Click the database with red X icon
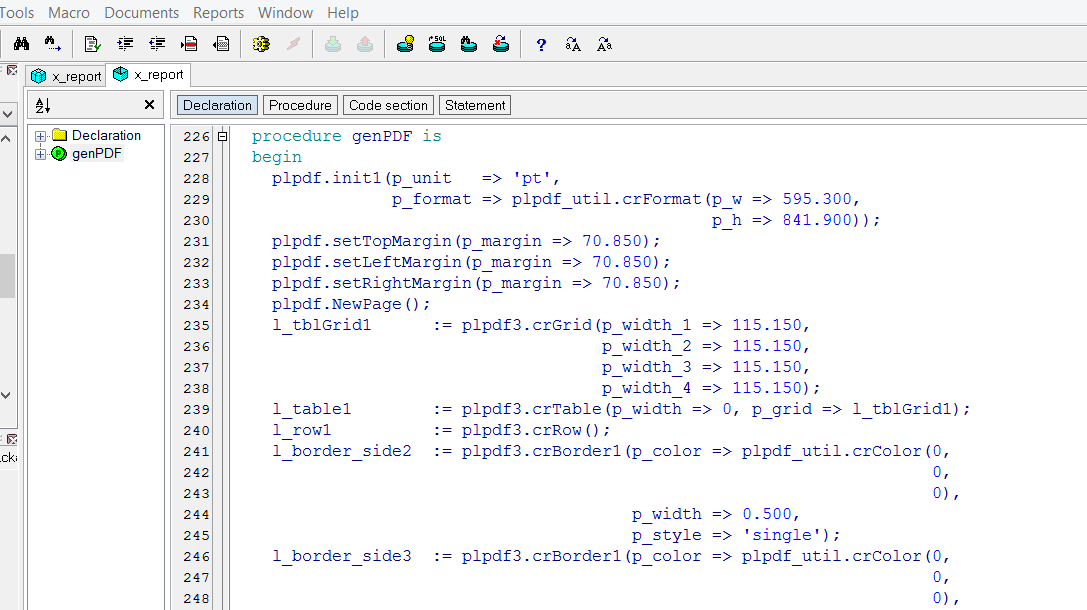 (501, 45)
